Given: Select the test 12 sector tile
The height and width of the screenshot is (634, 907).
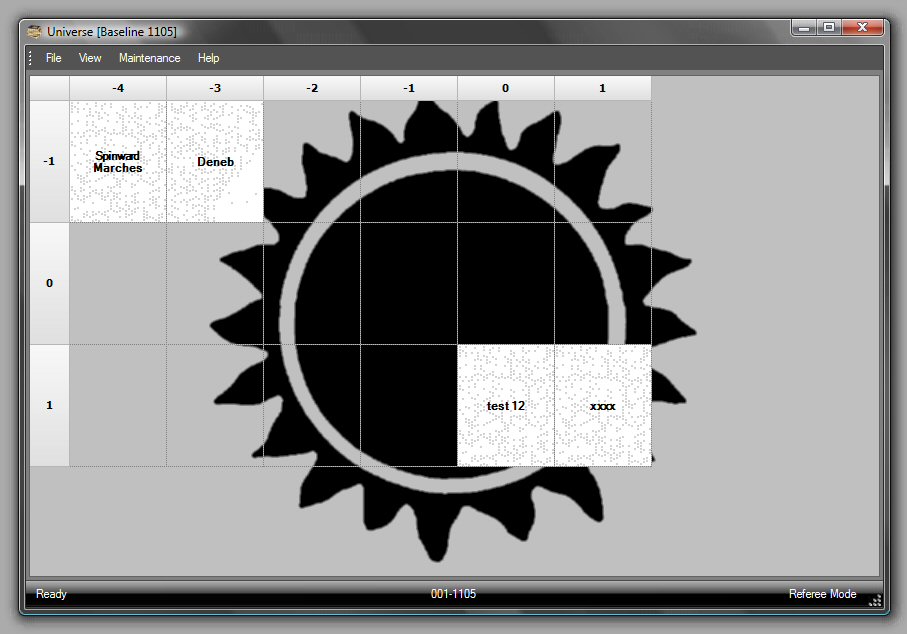Looking at the screenshot, I should point(506,406).
